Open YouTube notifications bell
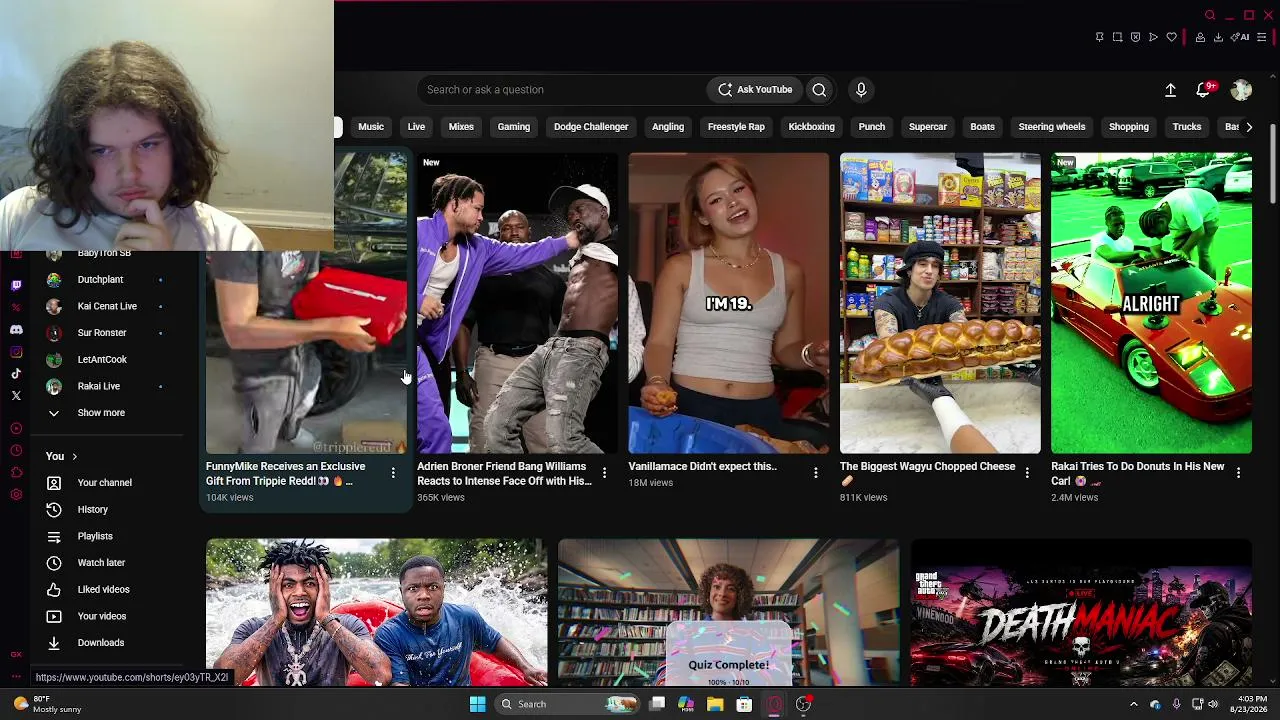 pos(1204,90)
